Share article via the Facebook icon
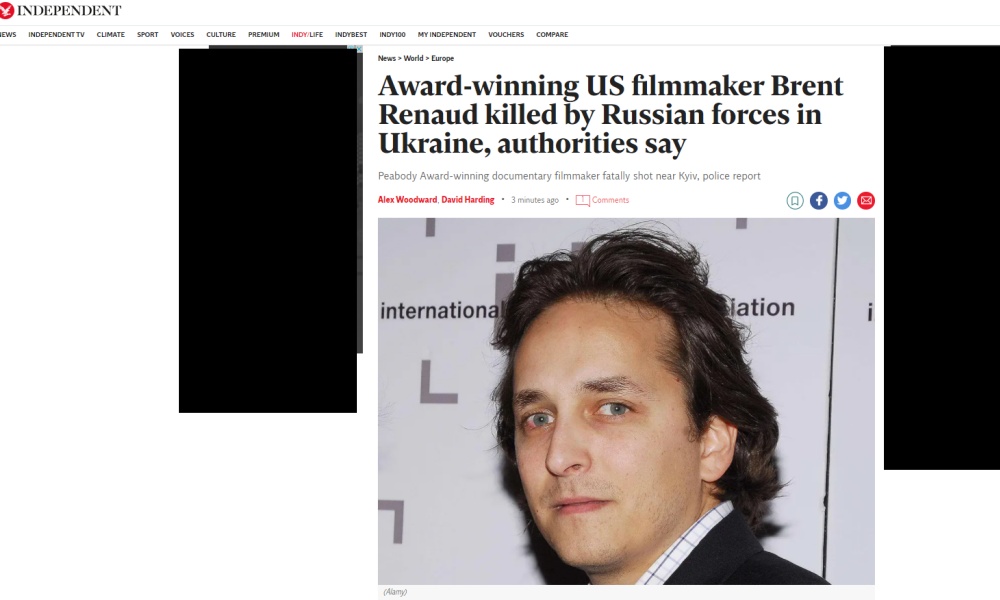 819,201
